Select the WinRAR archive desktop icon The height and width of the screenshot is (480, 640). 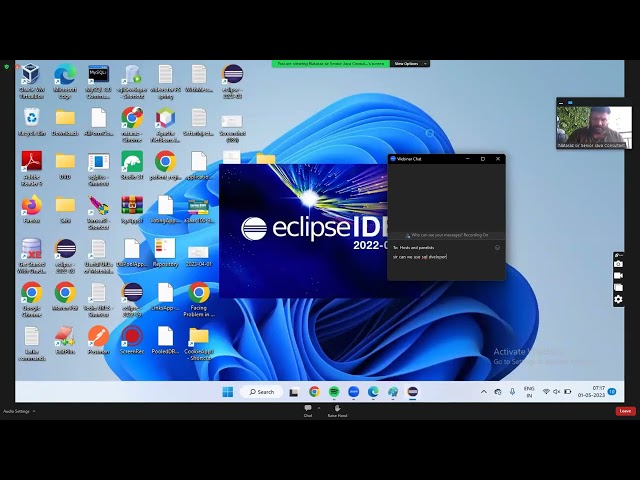coord(132,209)
